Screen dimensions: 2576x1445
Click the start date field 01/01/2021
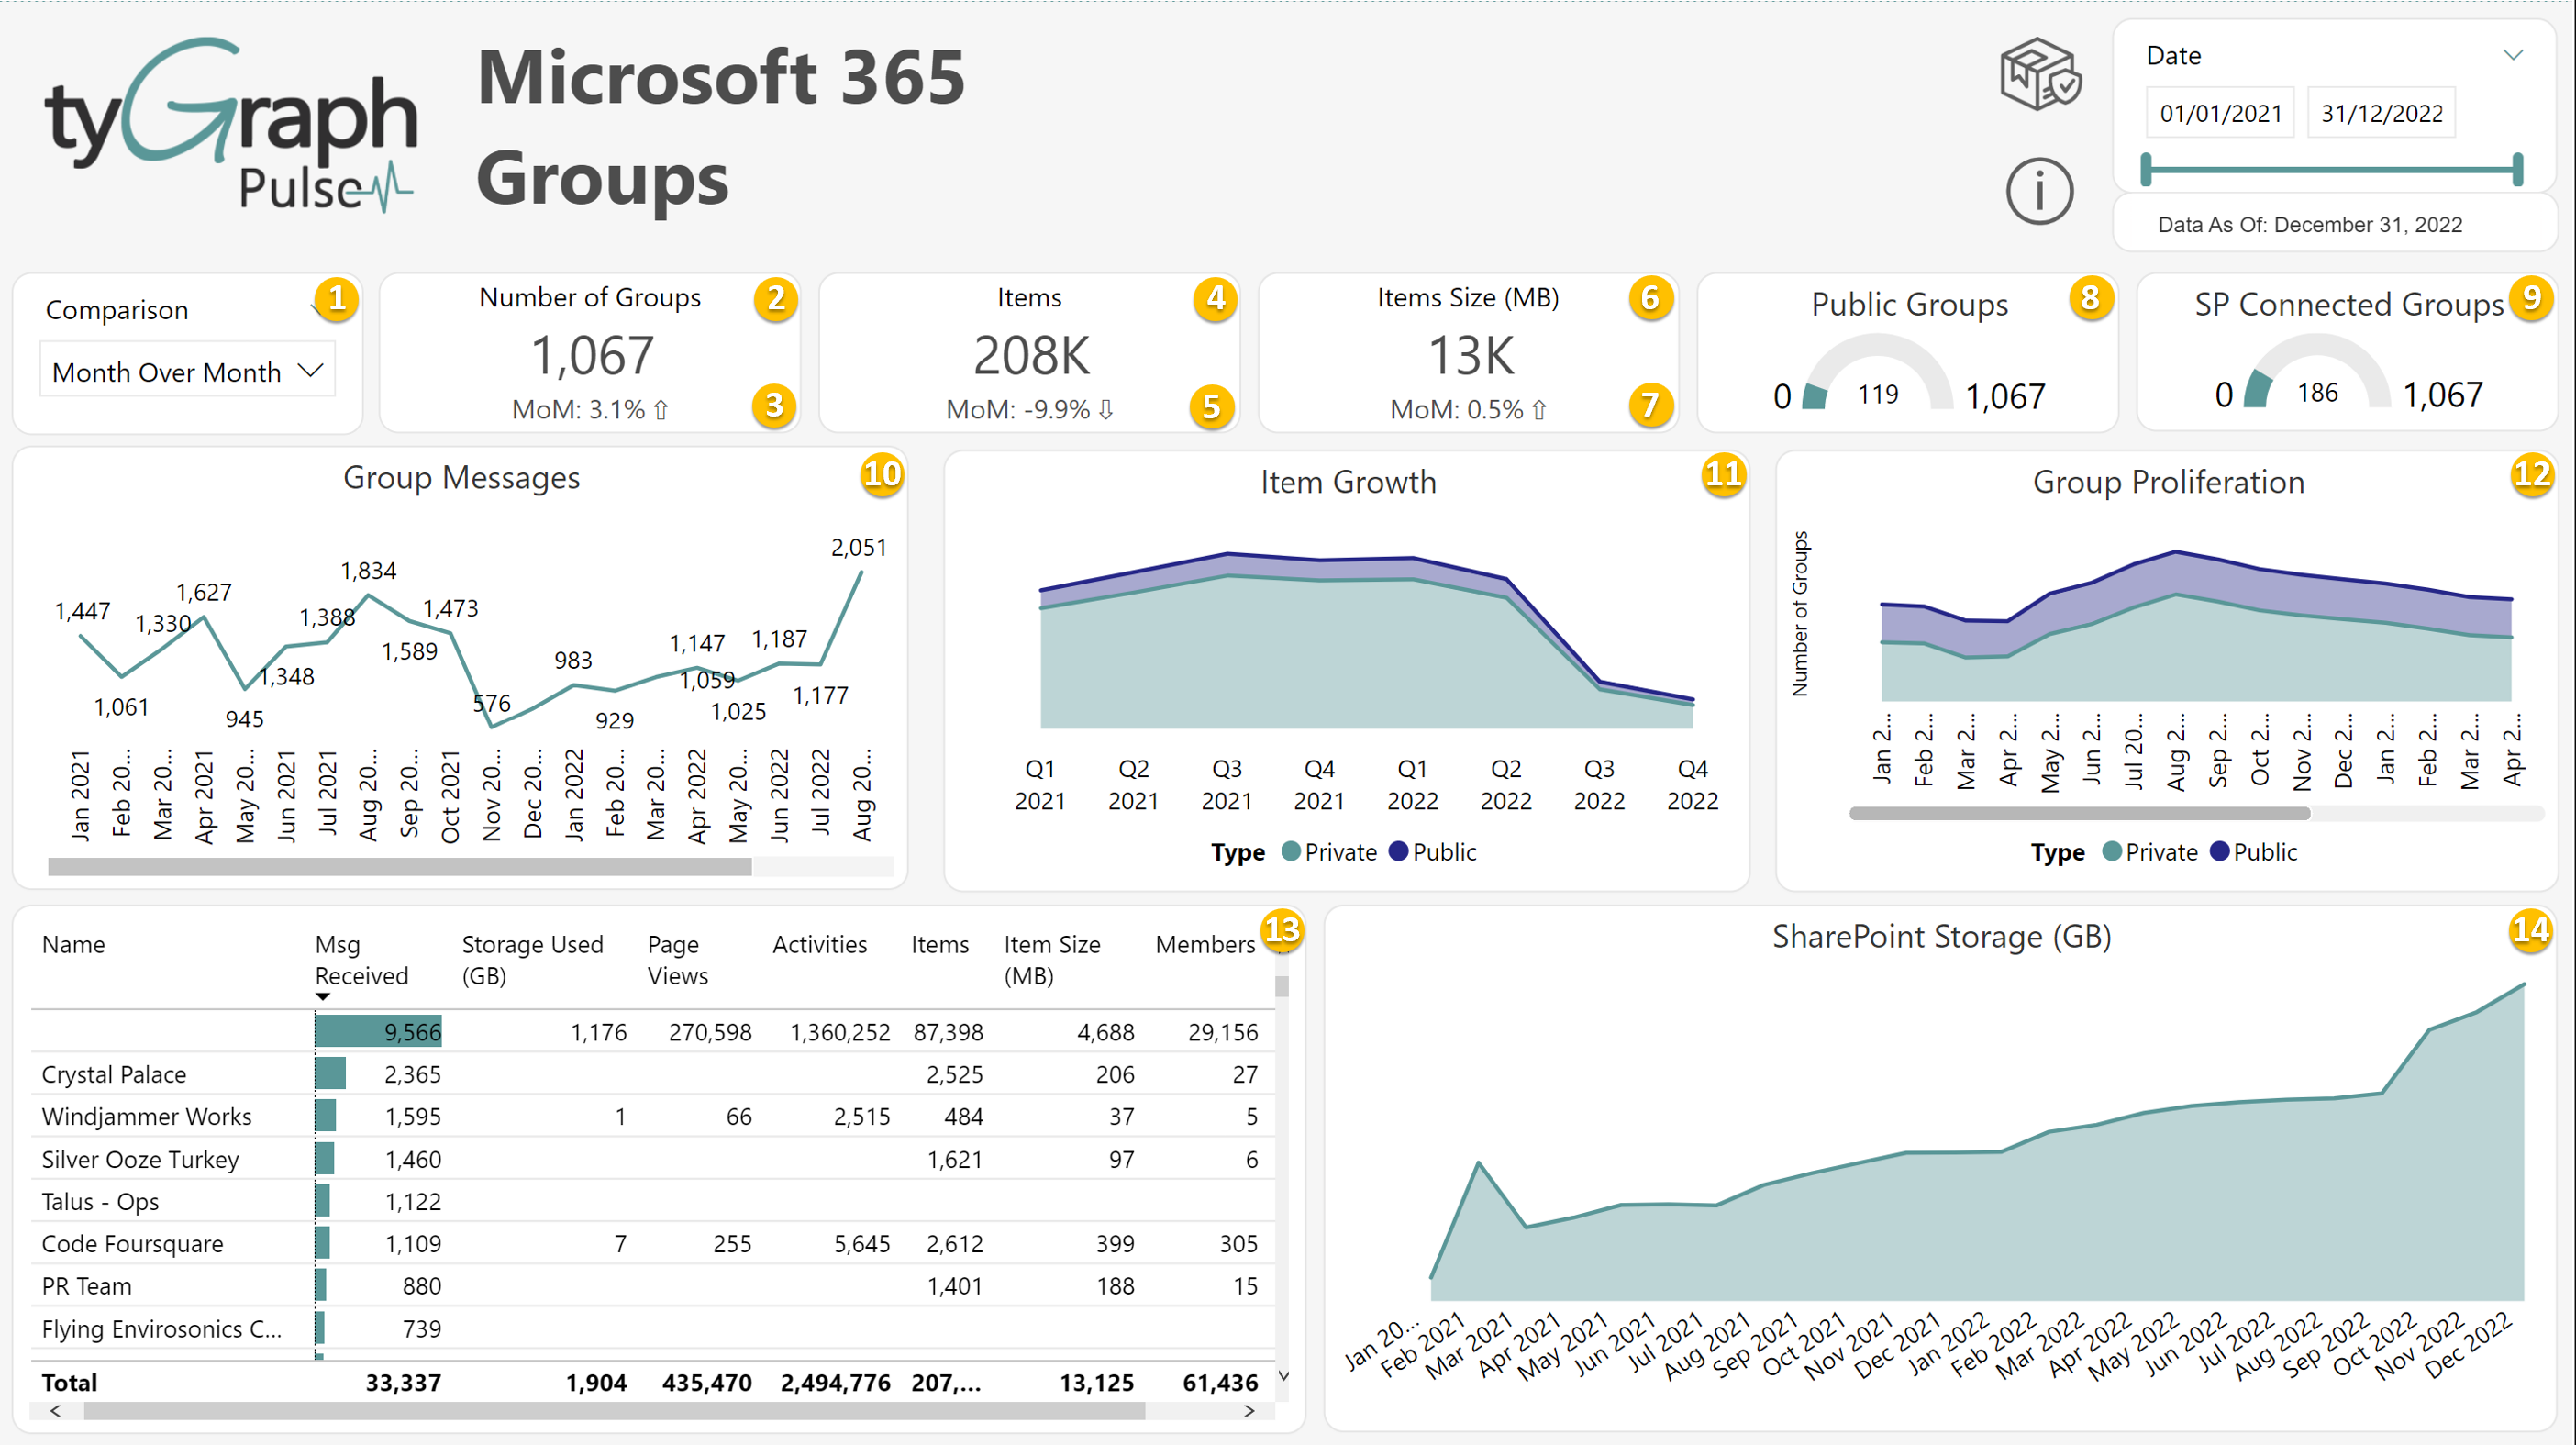[x=2220, y=113]
